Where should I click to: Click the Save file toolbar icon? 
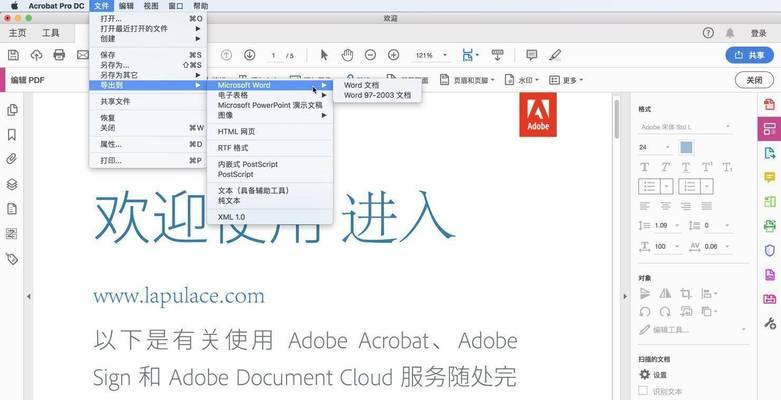[13, 55]
